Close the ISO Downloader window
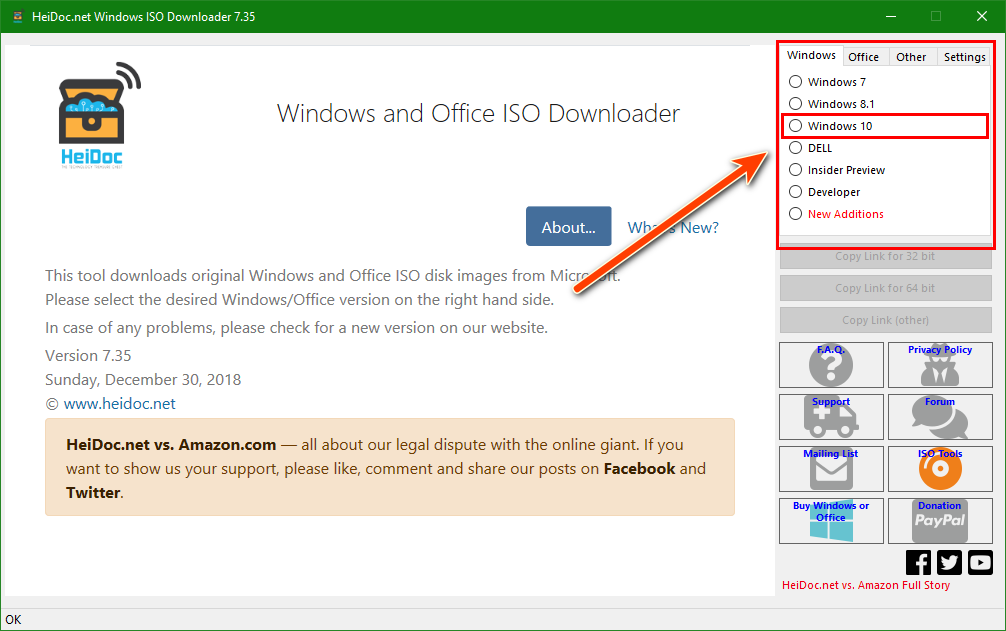1006x631 pixels. [982, 16]
